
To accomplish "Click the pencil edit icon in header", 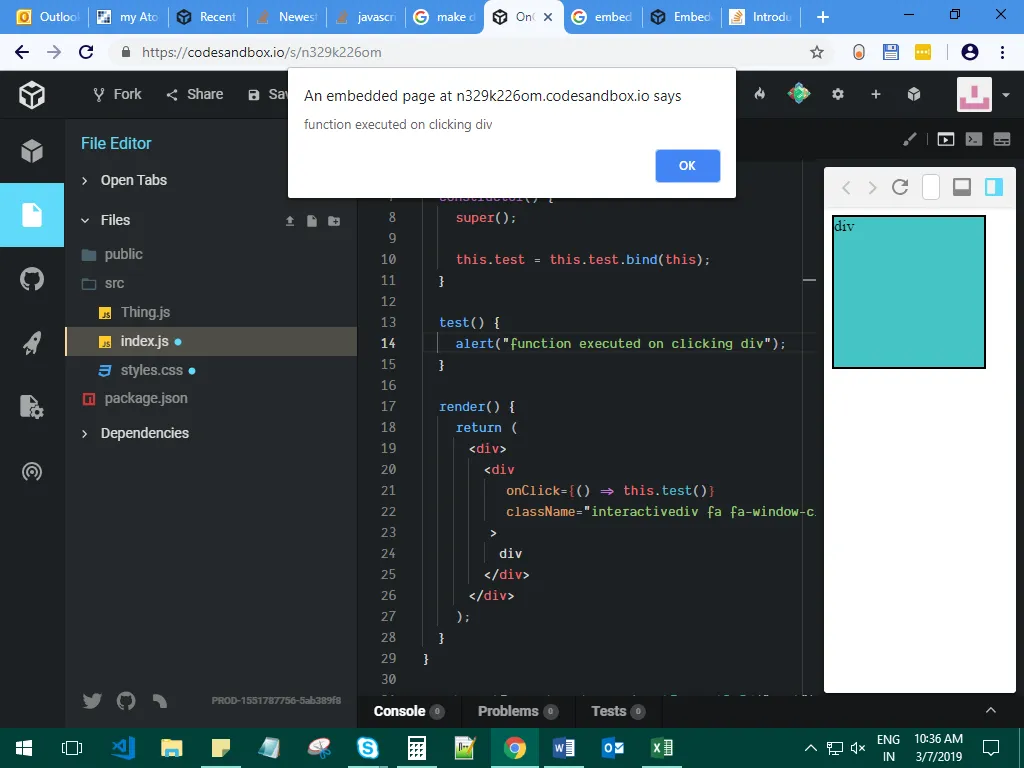I will click(x=910, y=139).
